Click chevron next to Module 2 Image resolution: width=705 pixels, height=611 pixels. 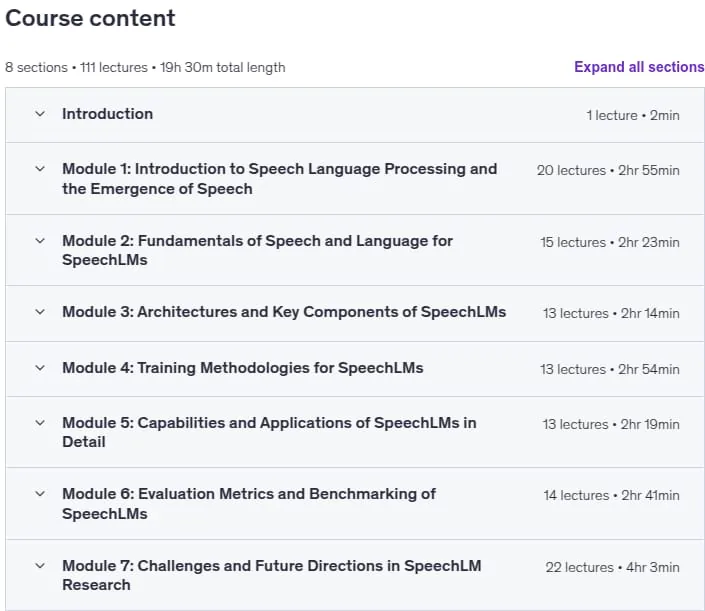tap(40, 241)
